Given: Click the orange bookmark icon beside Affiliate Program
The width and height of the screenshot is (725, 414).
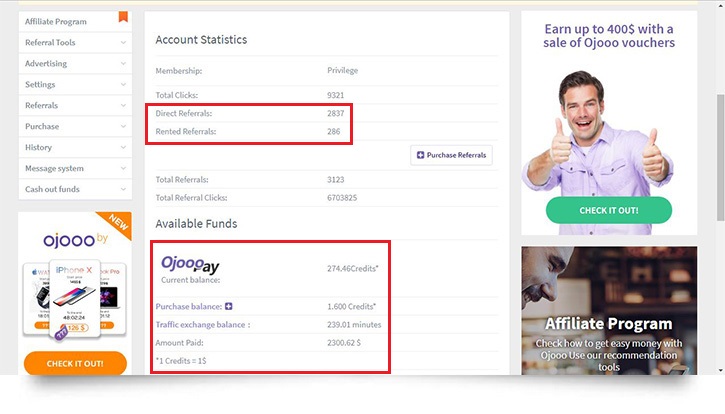Looking at the screenshot, I should (x=123, y=17).
